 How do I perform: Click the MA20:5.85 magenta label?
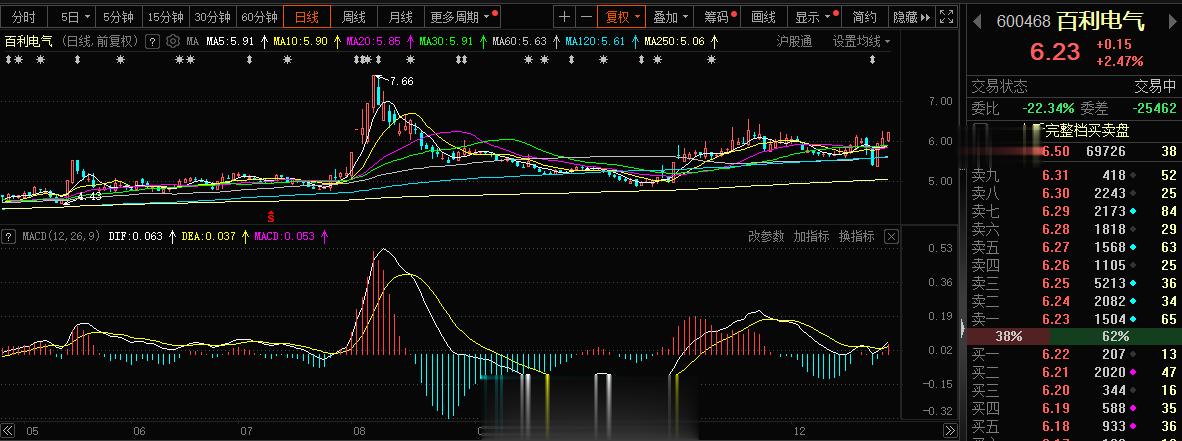[373, 41]
